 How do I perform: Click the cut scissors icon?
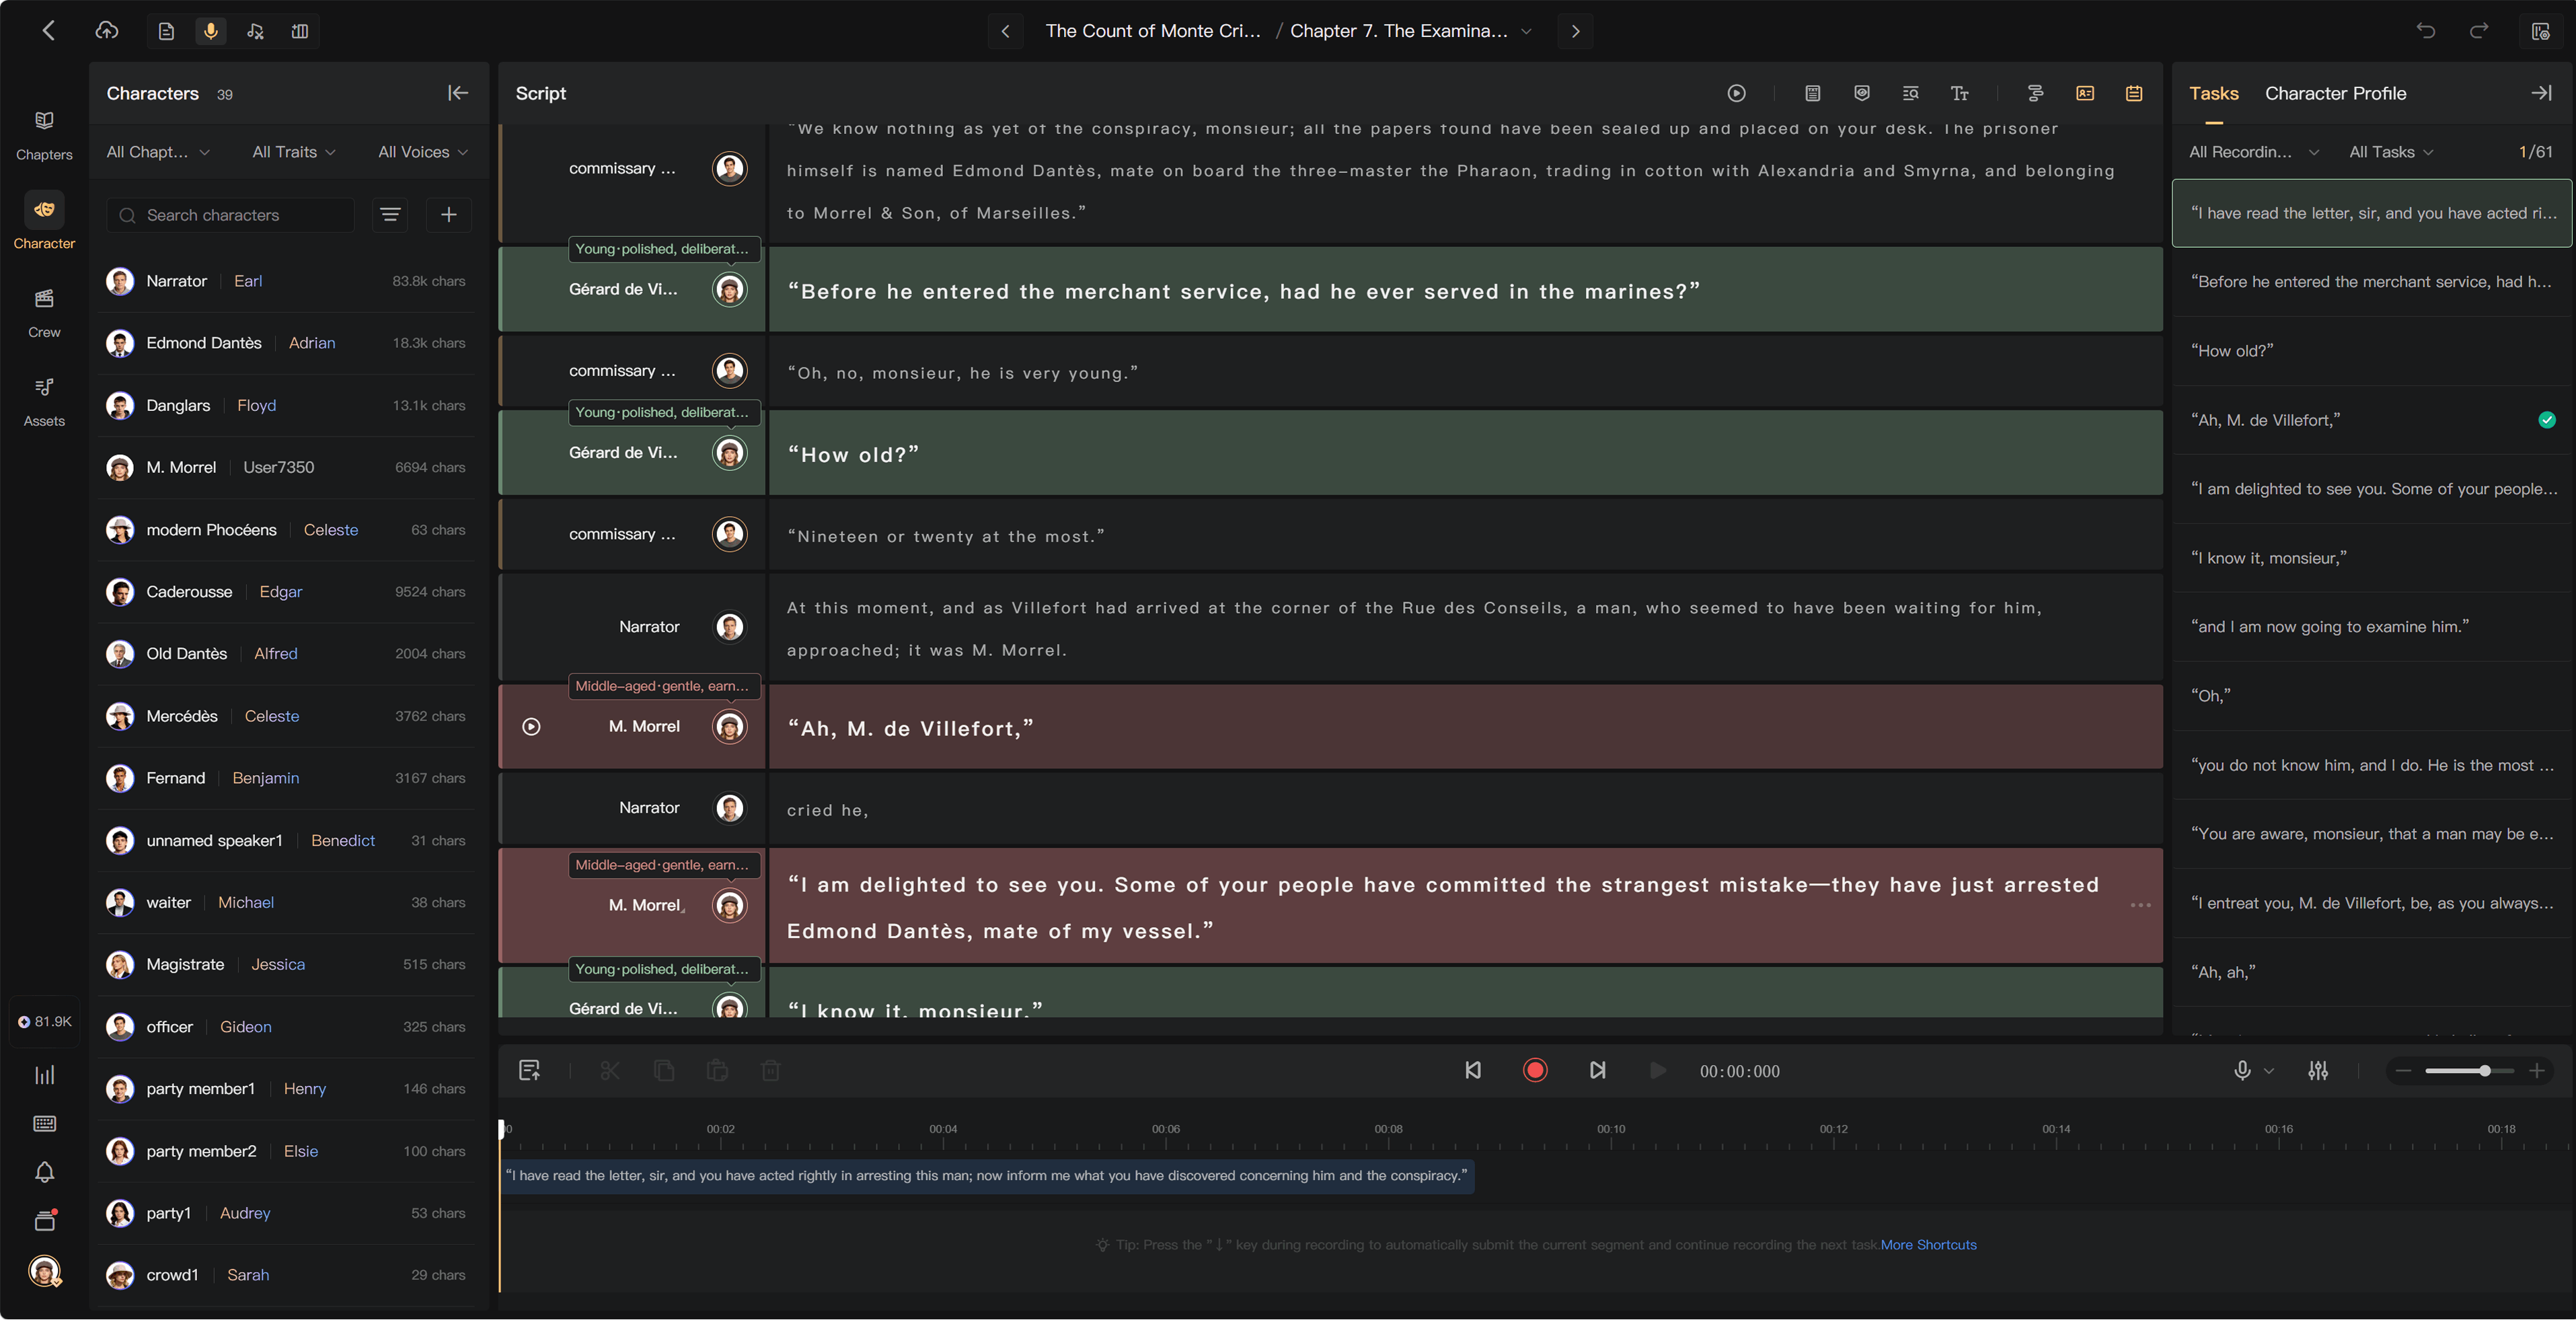pyautogui.click(x=610, y=1071)
